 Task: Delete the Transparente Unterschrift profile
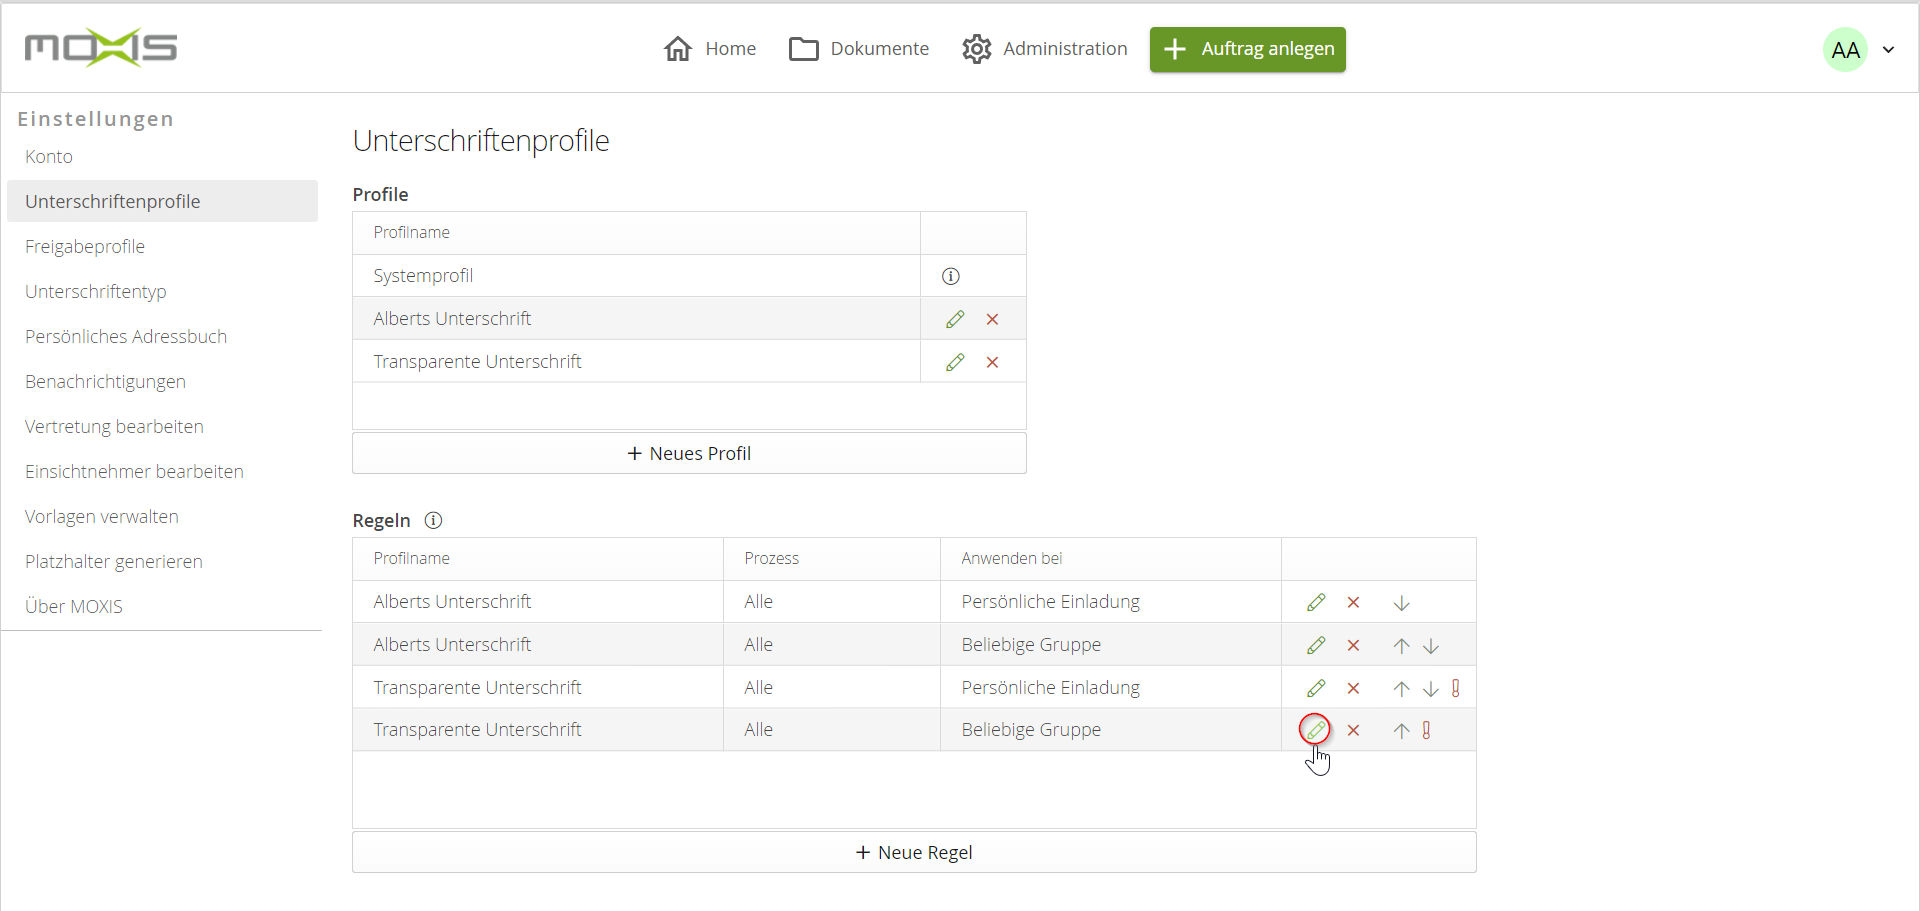coord(992,362)
